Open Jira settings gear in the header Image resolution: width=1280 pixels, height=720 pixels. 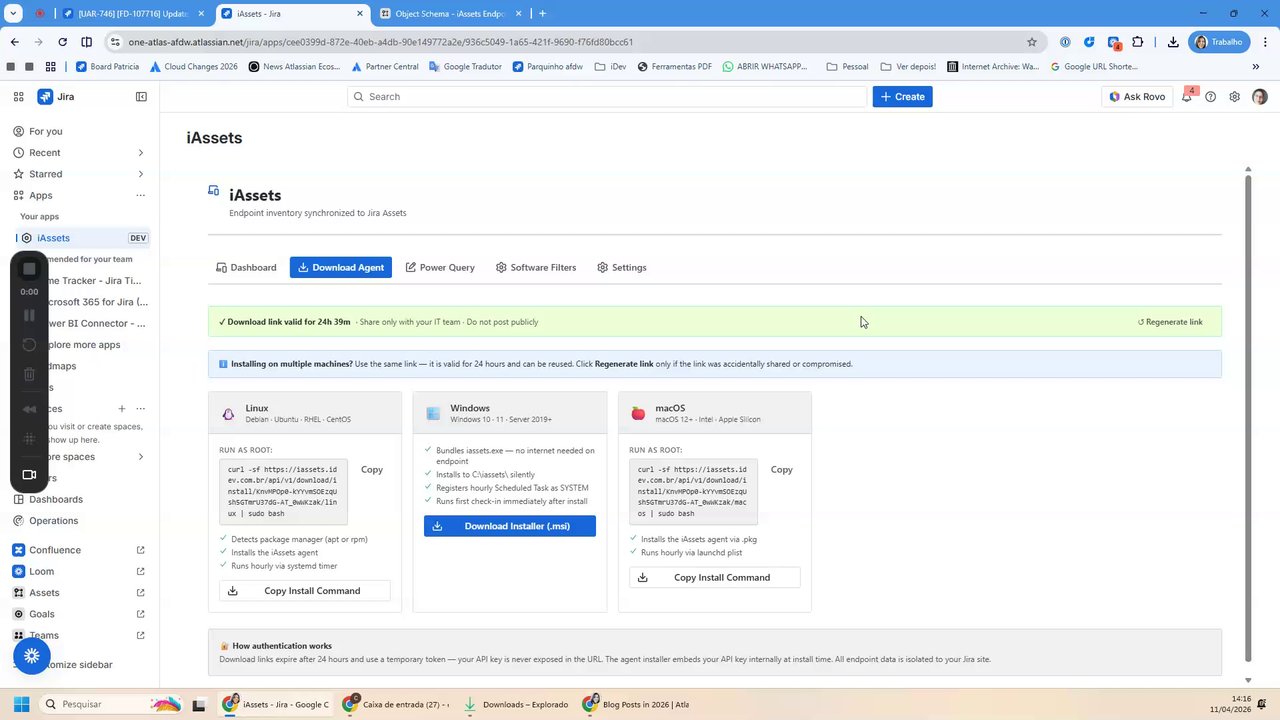pyautogui.click(x=1235, y=97)
